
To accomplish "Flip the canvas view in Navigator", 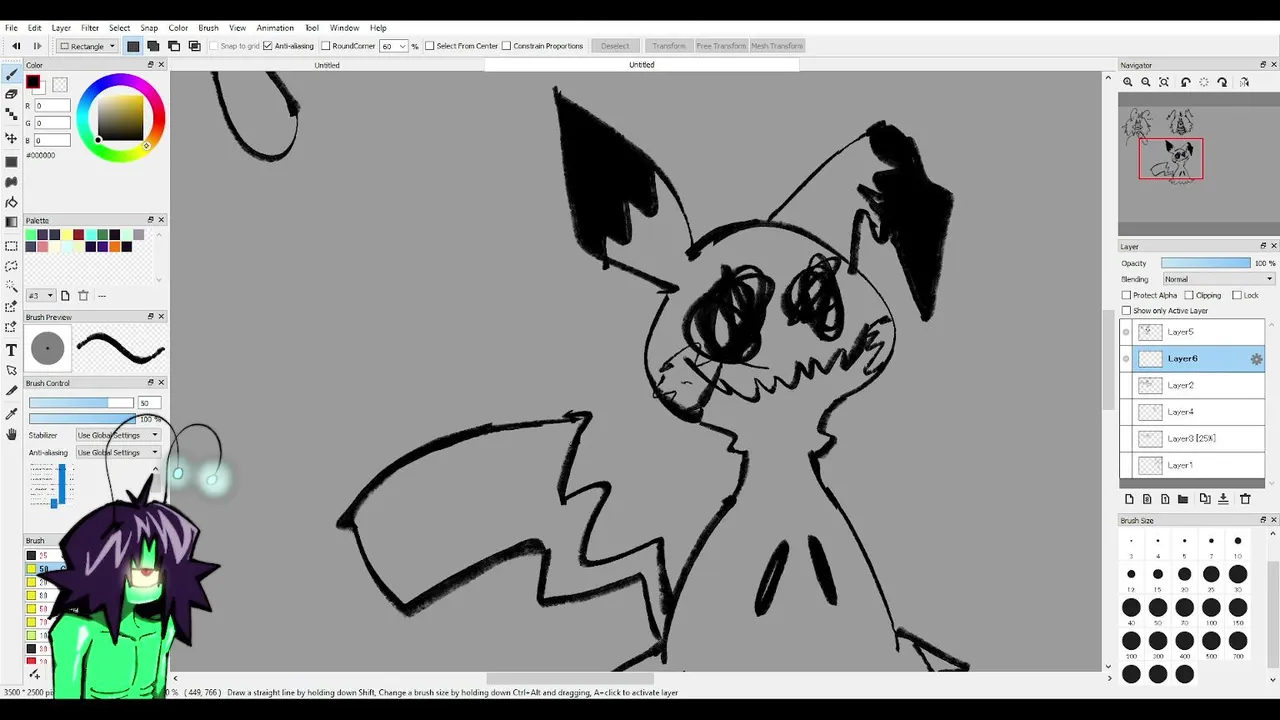I will click(x=1244, y=82).
